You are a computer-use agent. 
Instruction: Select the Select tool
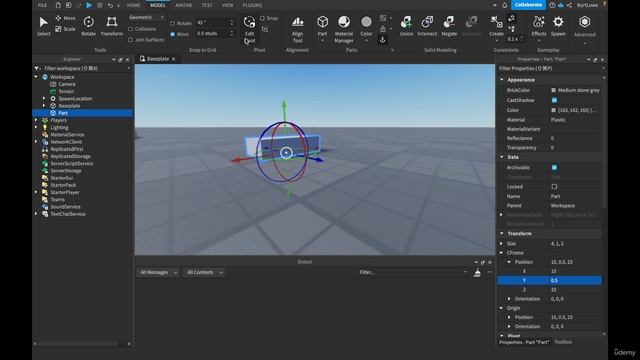click(43, 26)
